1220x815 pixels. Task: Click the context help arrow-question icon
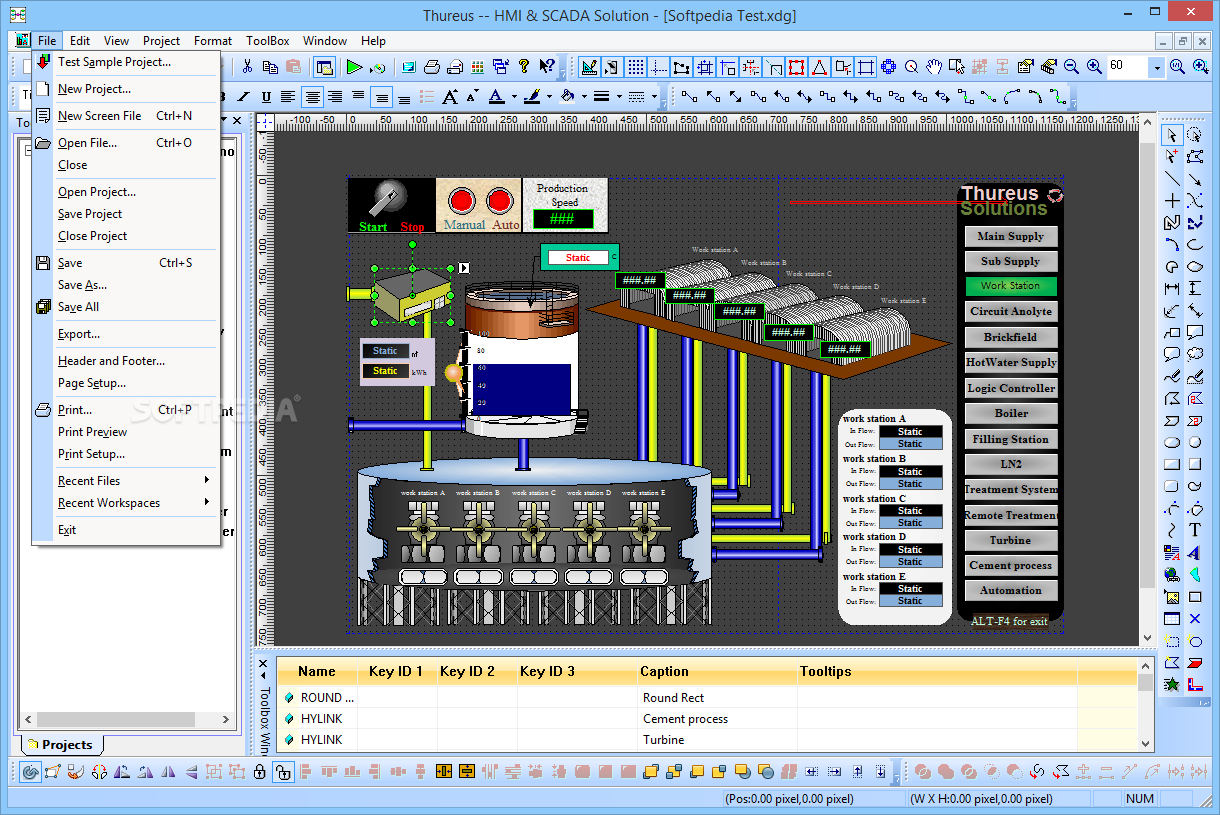[x=546, y=67]
